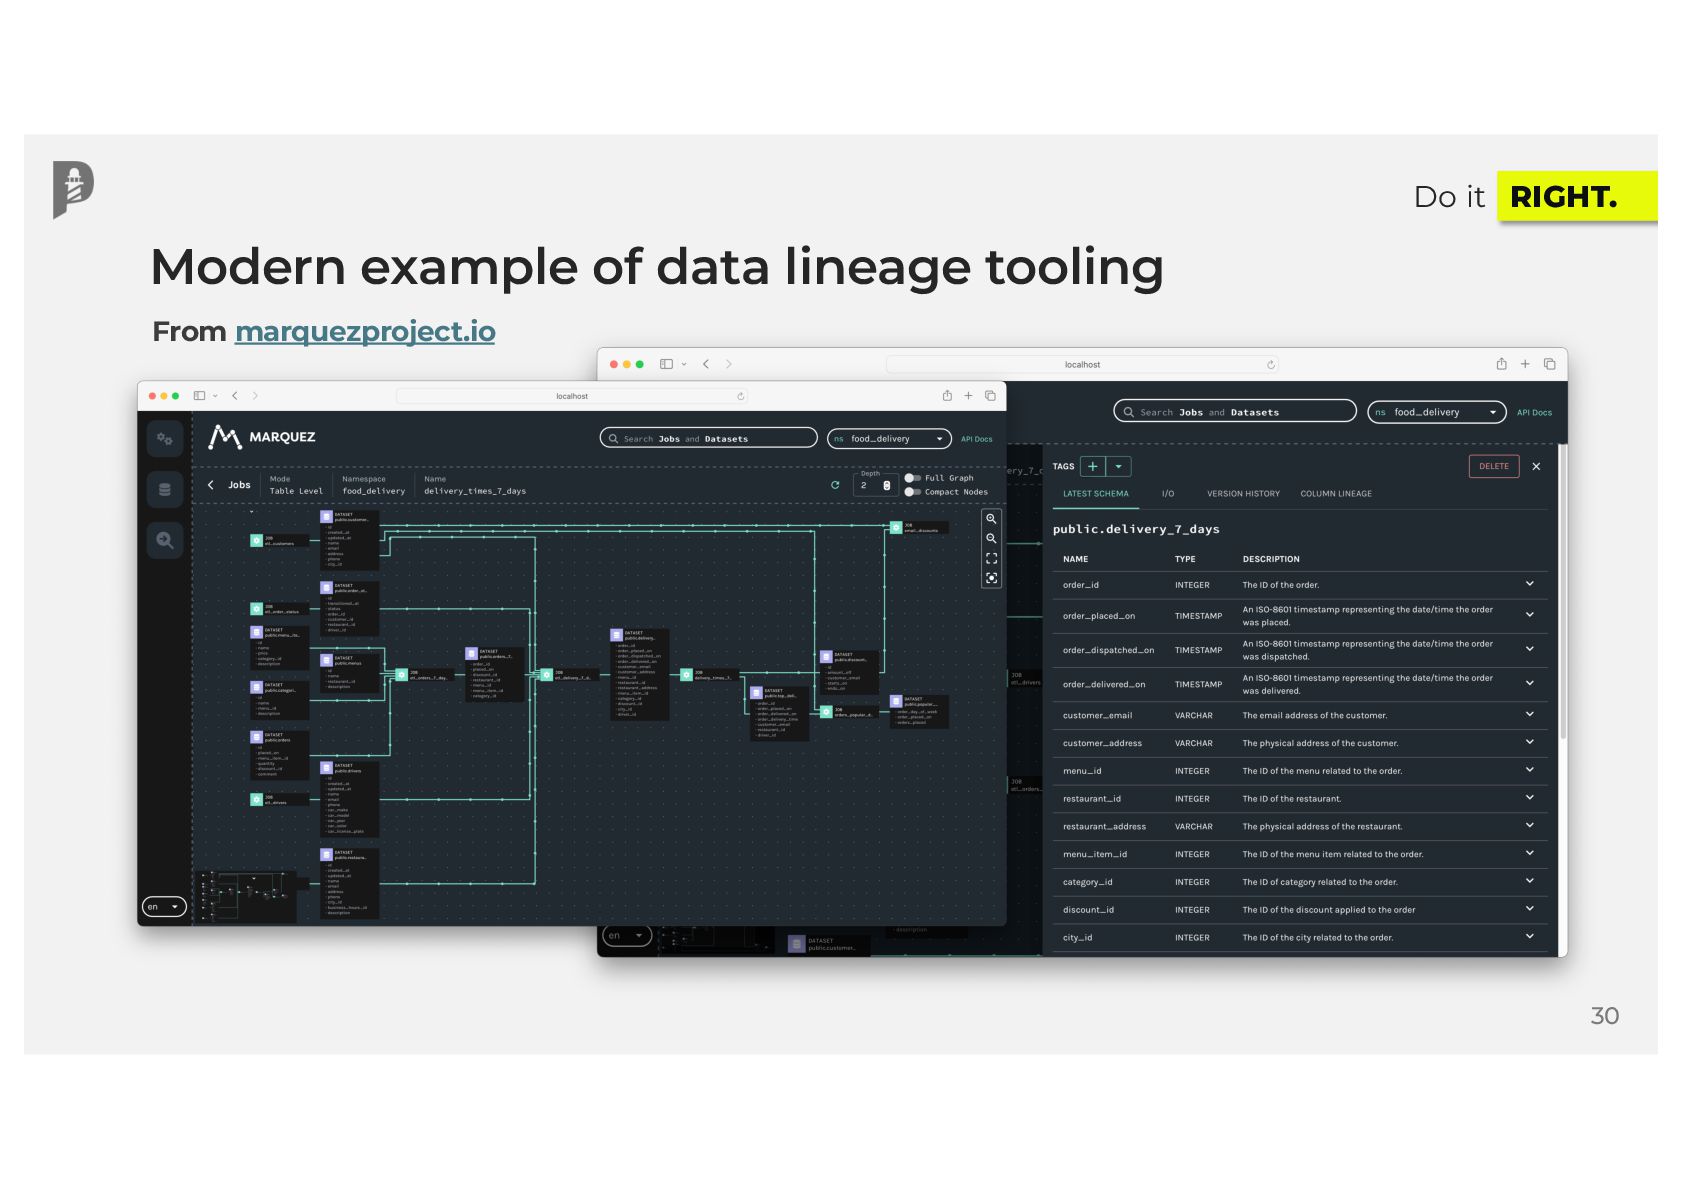Select the public.menus dataset node icon
This screenshot has height=1191, width=1684.
[326, 660]
